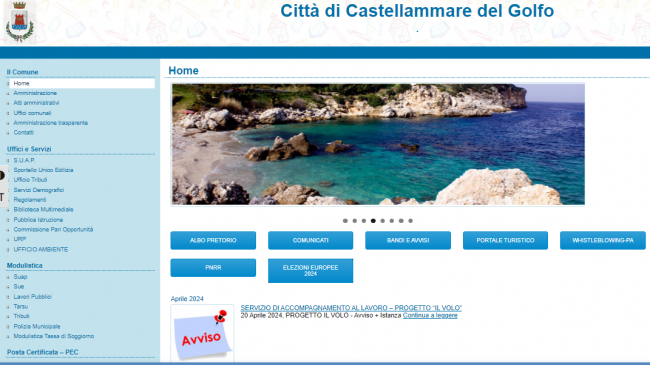The width and height of the screenshot is (650, 365).
Task: Open Polizia Municipale forms
Action: [36, 326]
